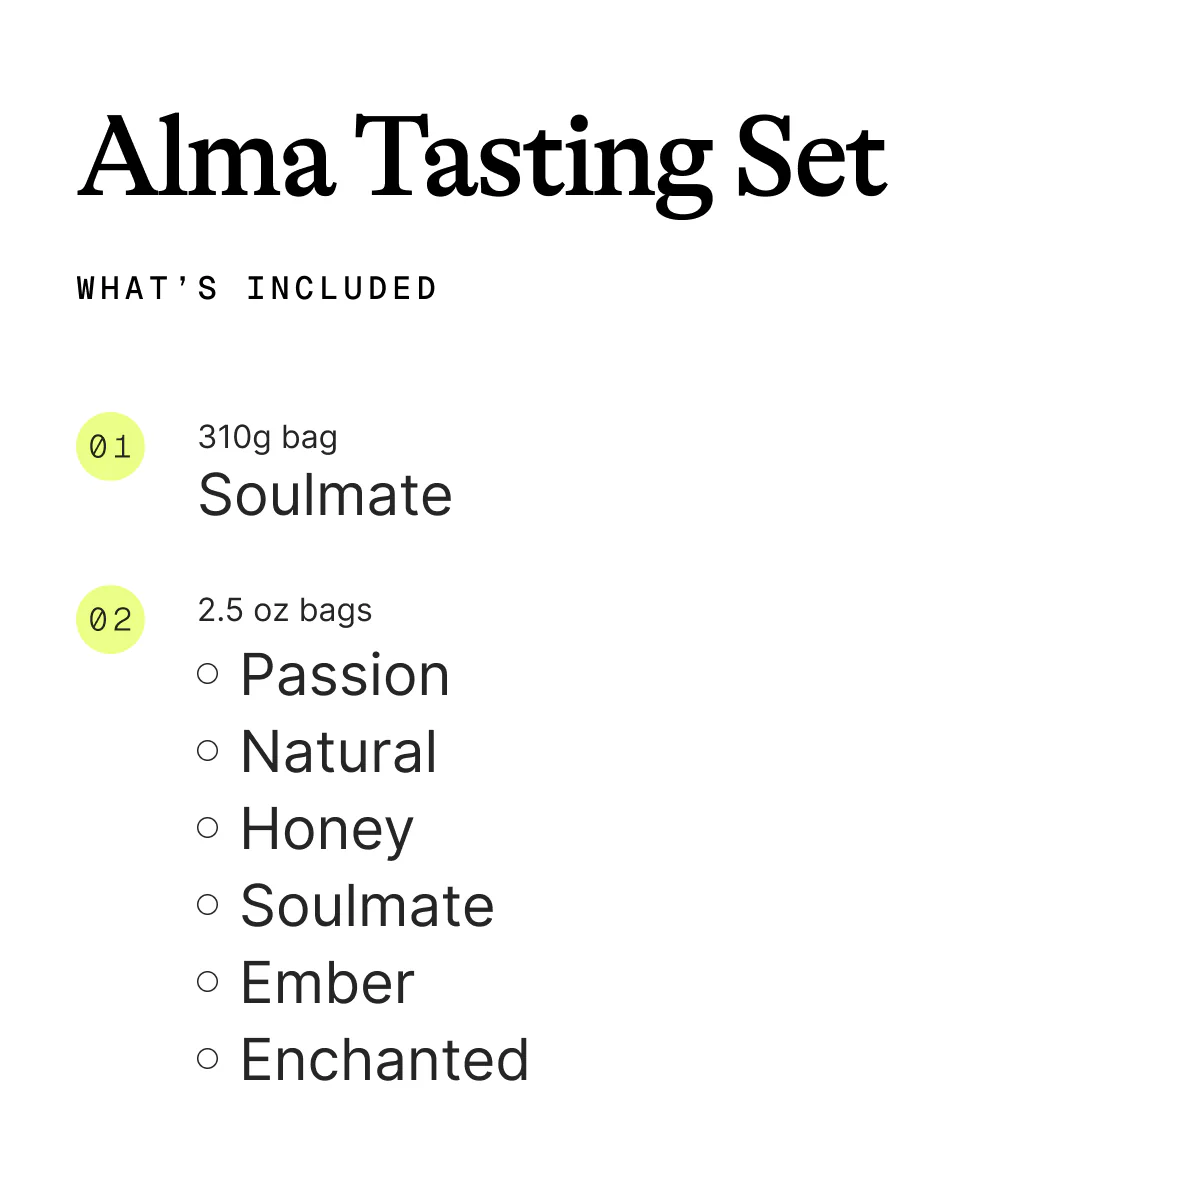The width and height of the screenshot is (1200, 1200).
Task: Select the Natural list item text
Action: click(x=339, y=752)
